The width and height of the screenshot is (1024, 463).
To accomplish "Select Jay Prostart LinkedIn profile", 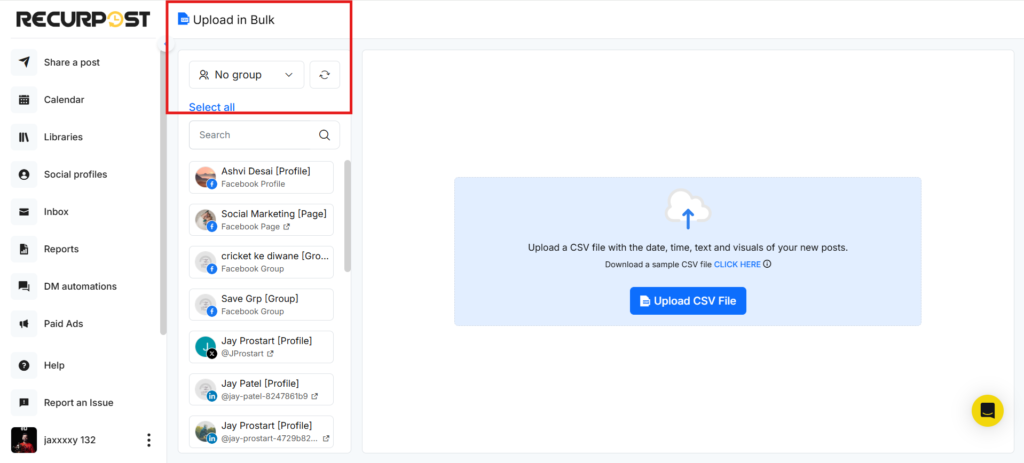I will pyautogui.click(x=261, y=432).
